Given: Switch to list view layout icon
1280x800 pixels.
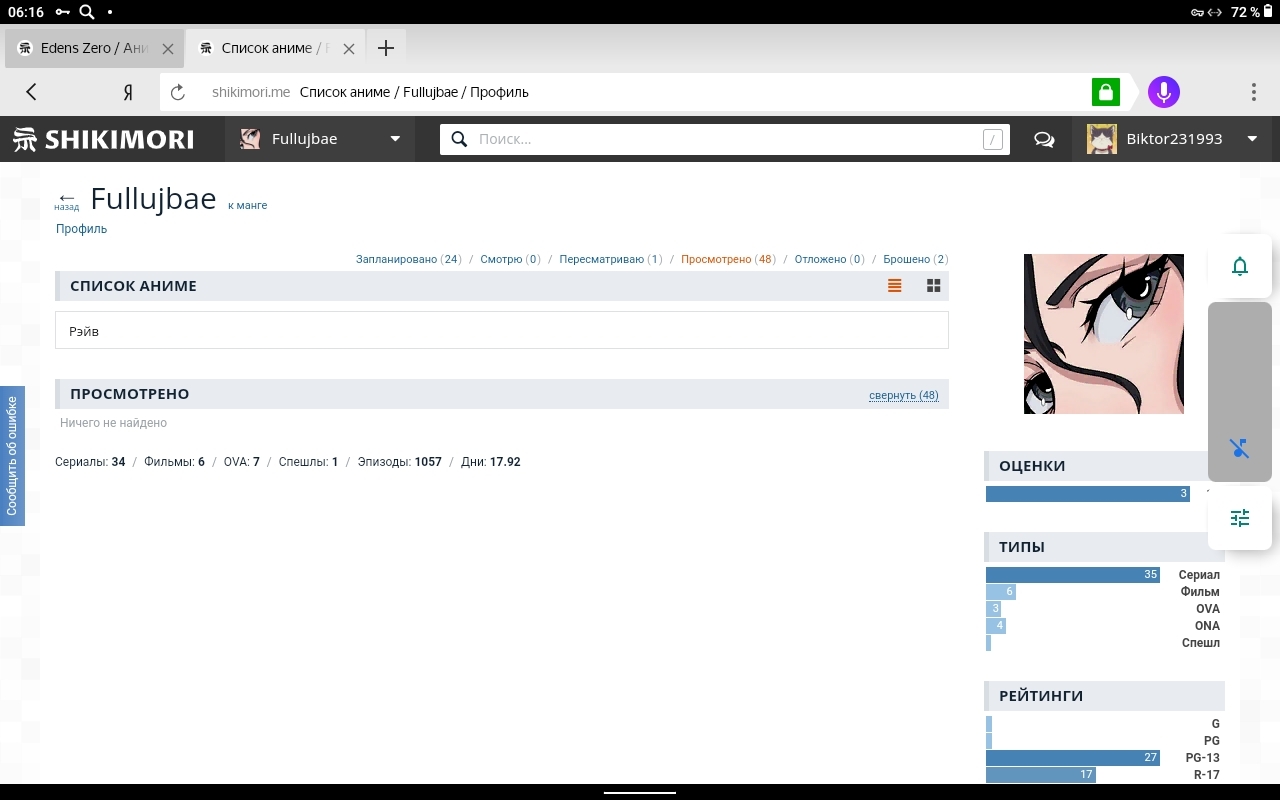Looking at the screenshot, I should point(894,286).
